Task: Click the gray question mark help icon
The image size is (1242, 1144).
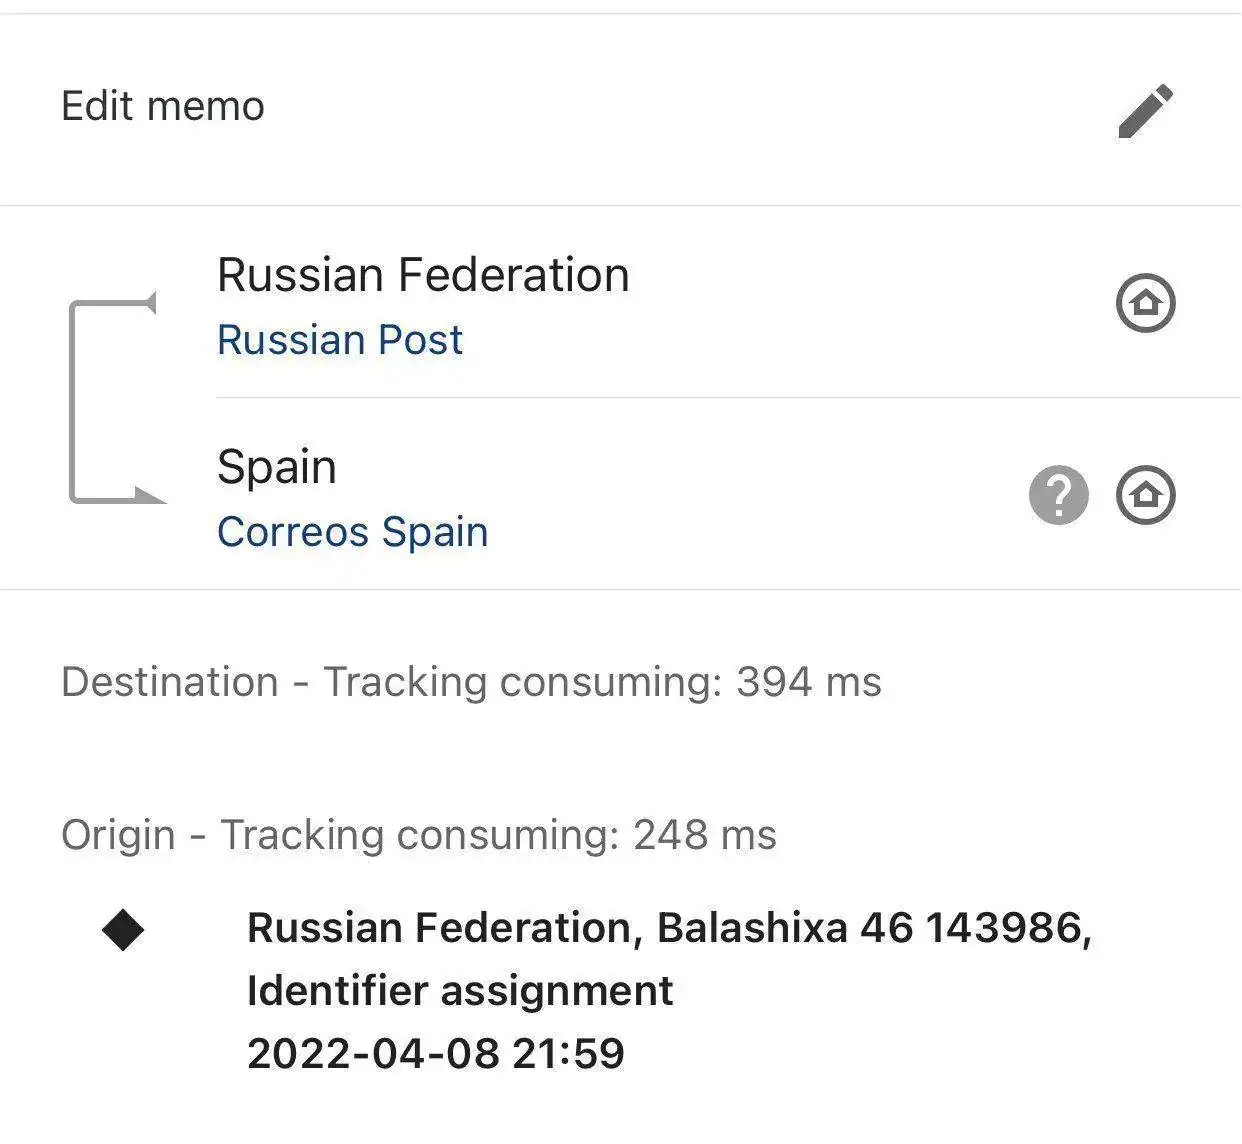Action: 1058,494
